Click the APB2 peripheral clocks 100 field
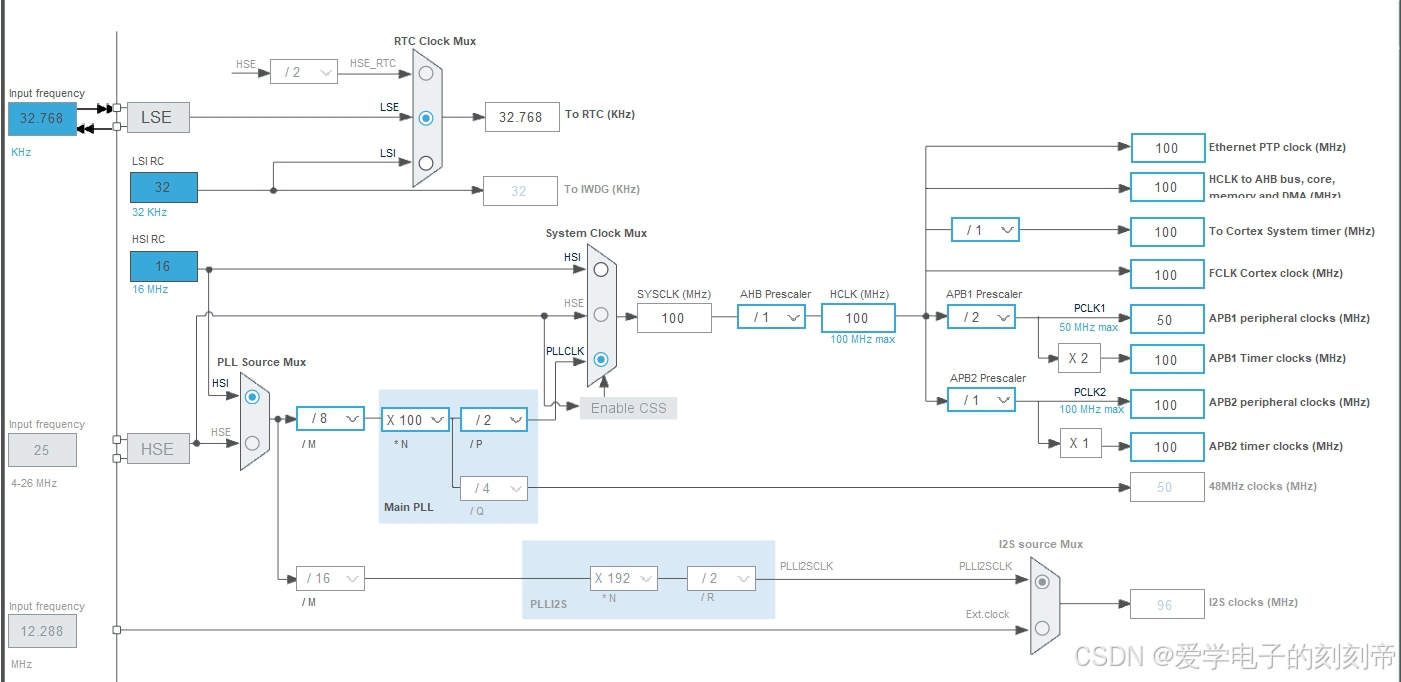Viewport: 1401px width, 682px height. (x=1167, y=405)
